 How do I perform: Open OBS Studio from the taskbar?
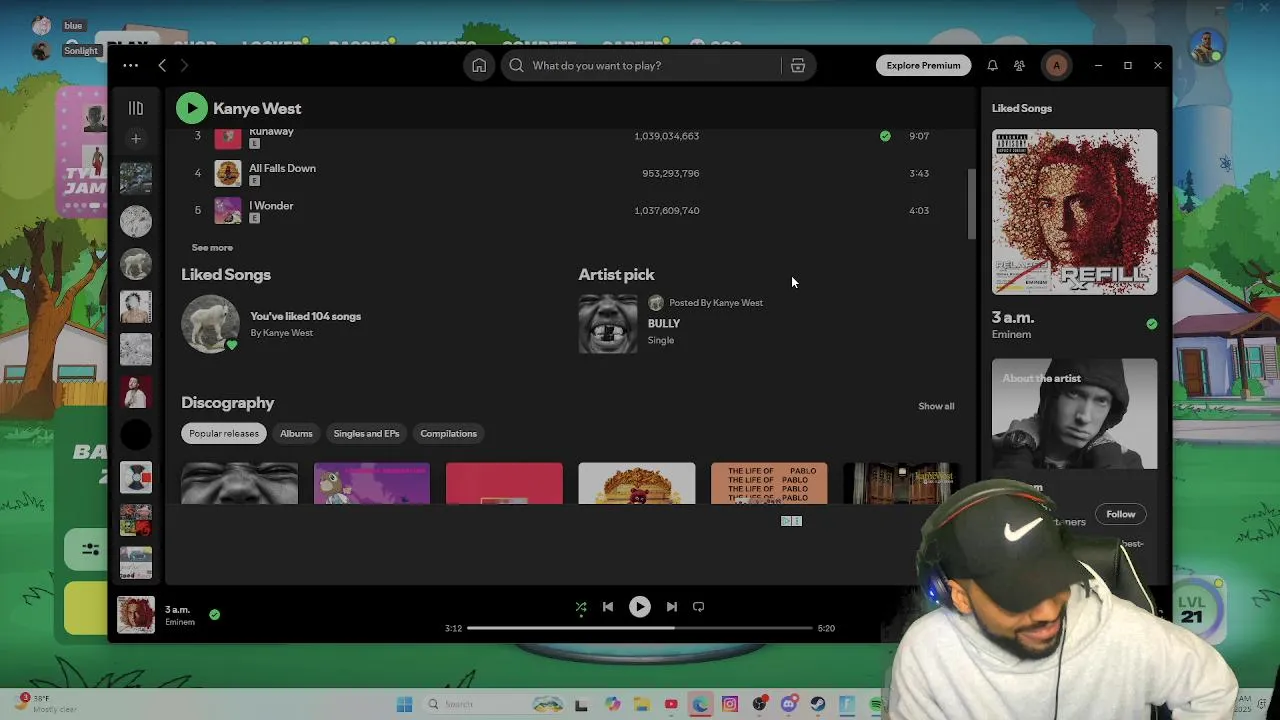759,704
